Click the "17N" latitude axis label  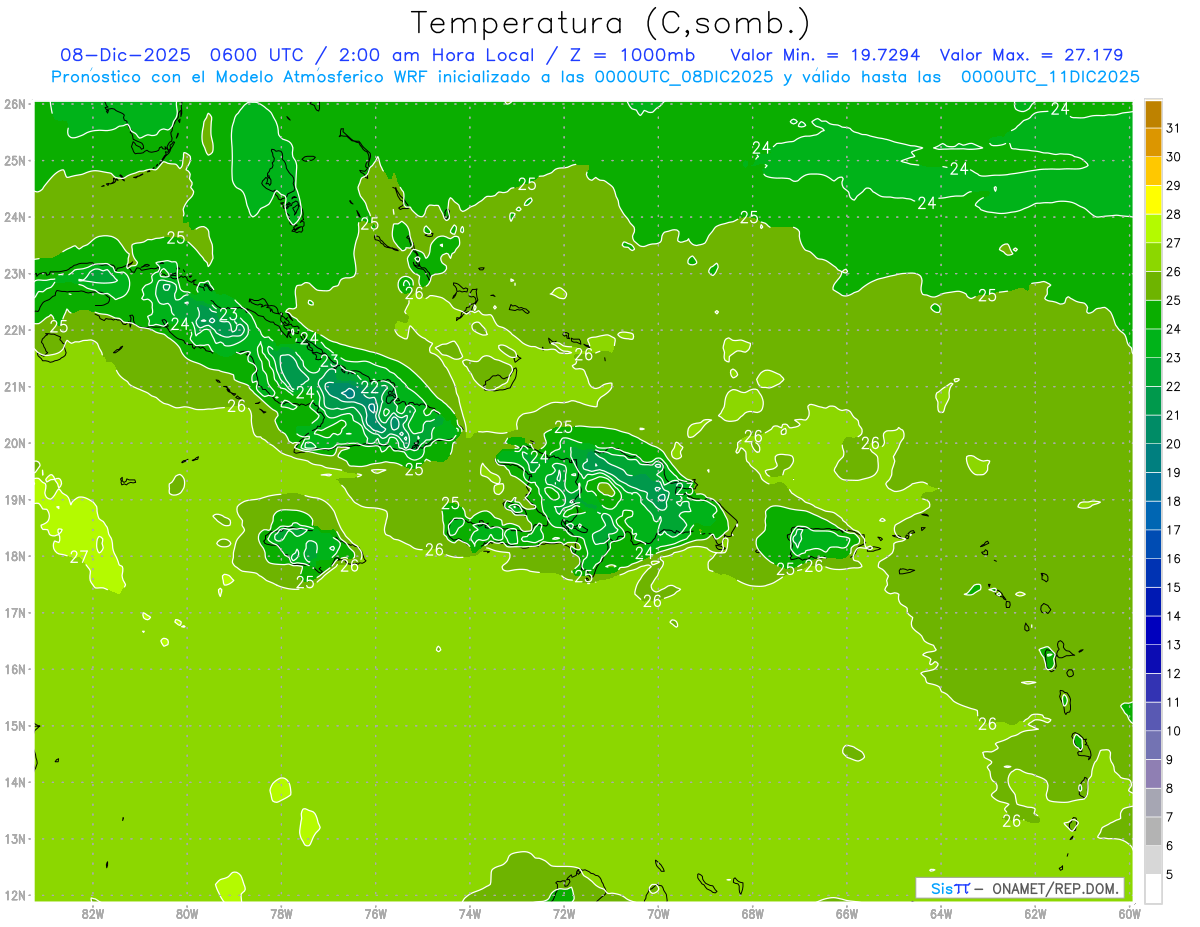pos(14,612)
